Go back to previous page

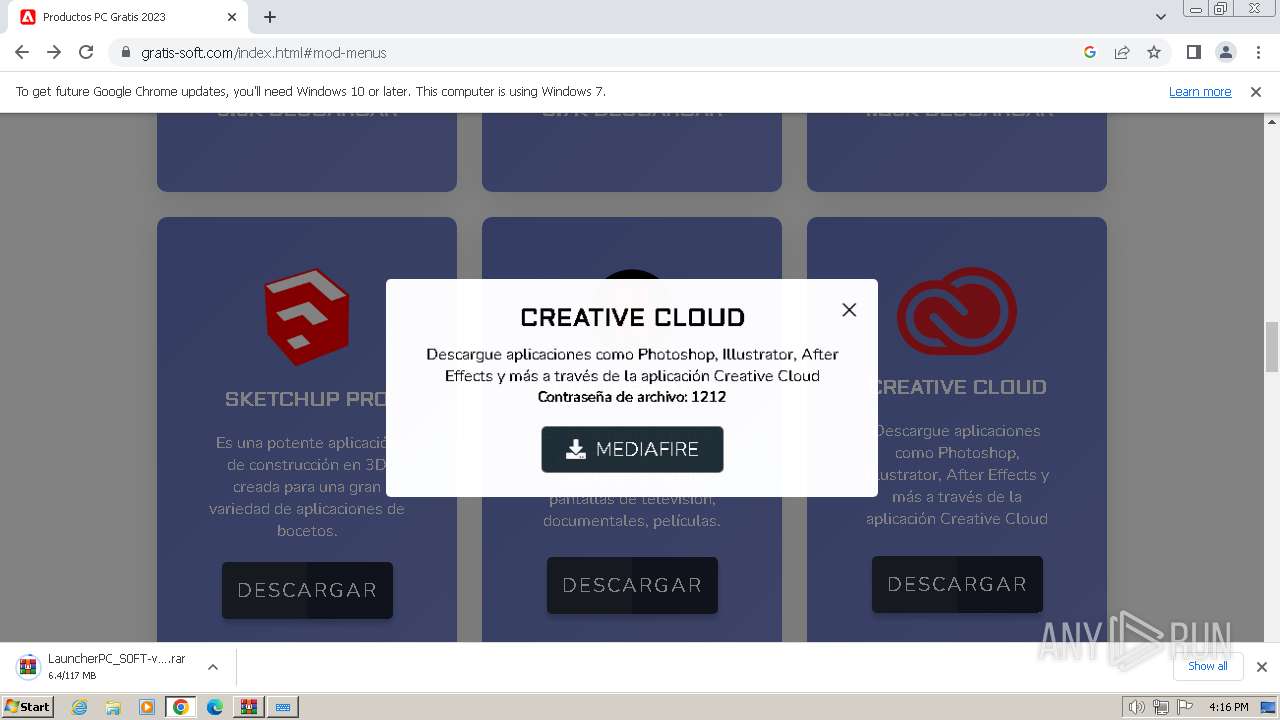pyautogui.click(x=22, y=52)
